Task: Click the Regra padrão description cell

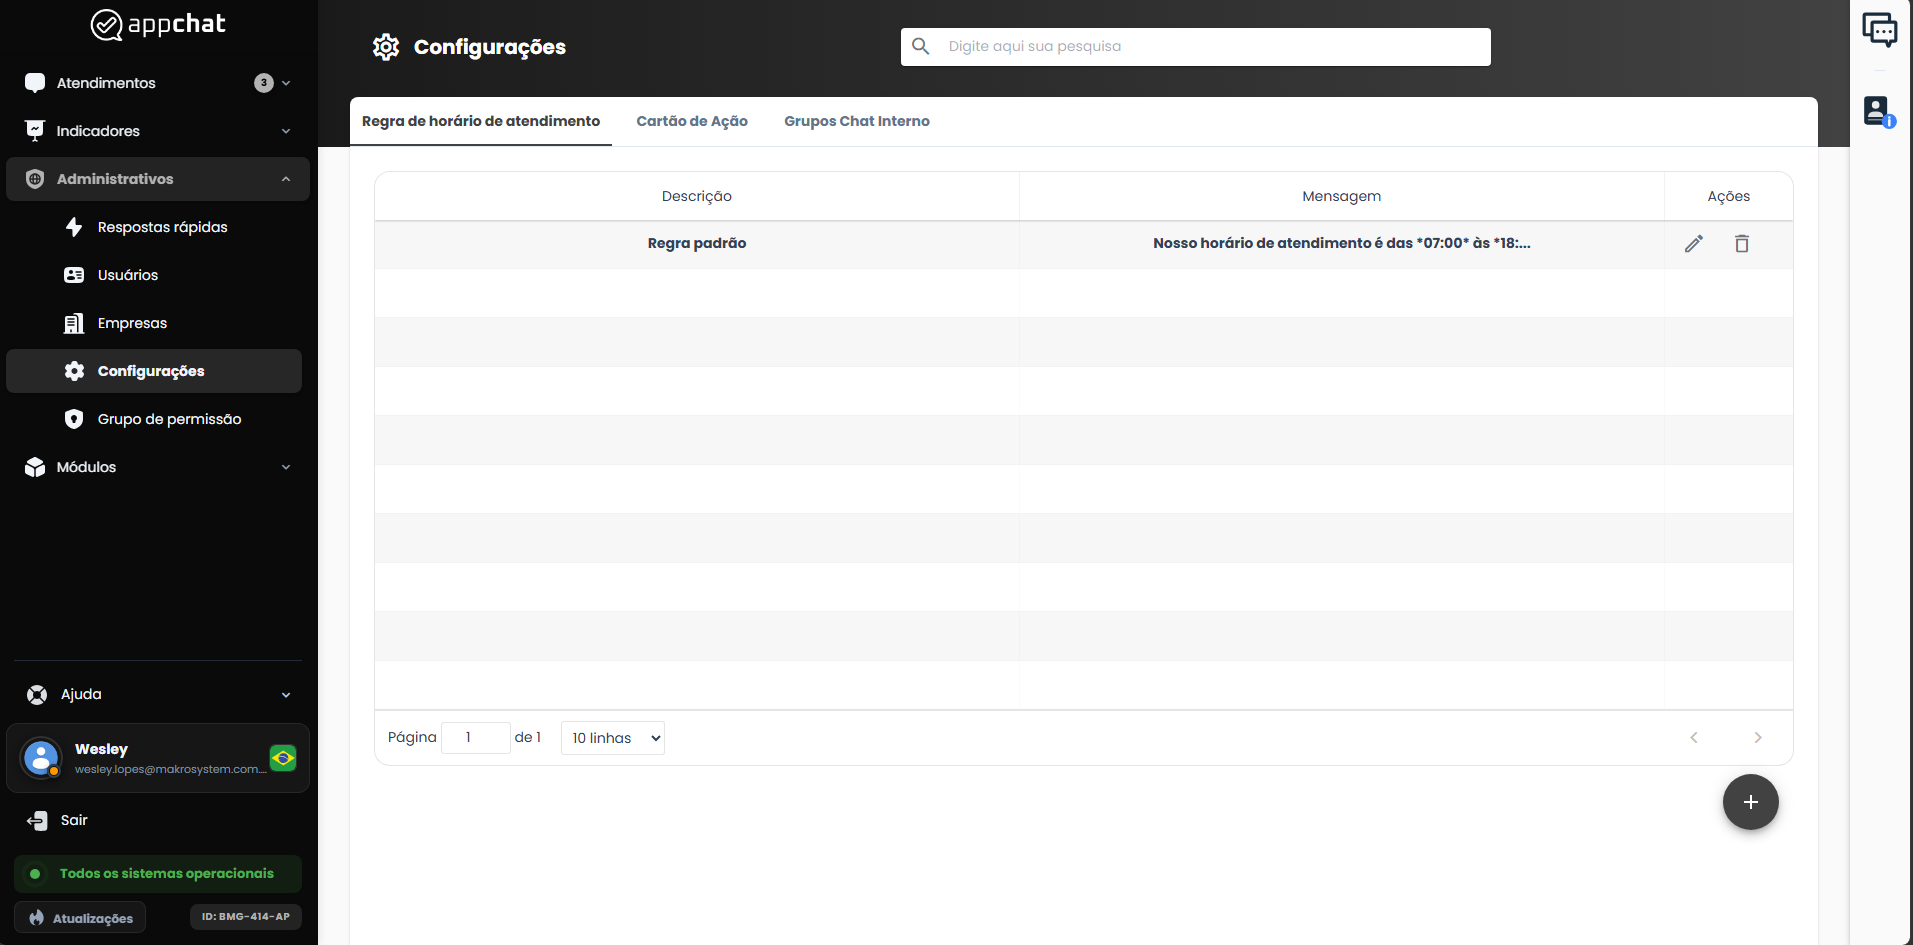Action: coord(697,243)
